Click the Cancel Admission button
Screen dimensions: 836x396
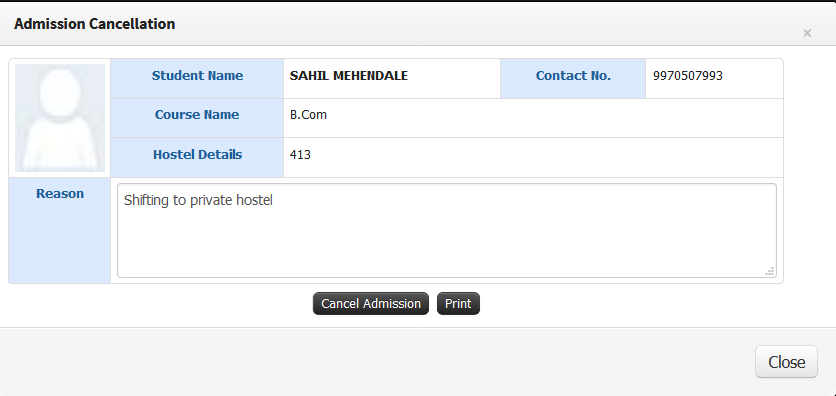(x=371, y=304)
